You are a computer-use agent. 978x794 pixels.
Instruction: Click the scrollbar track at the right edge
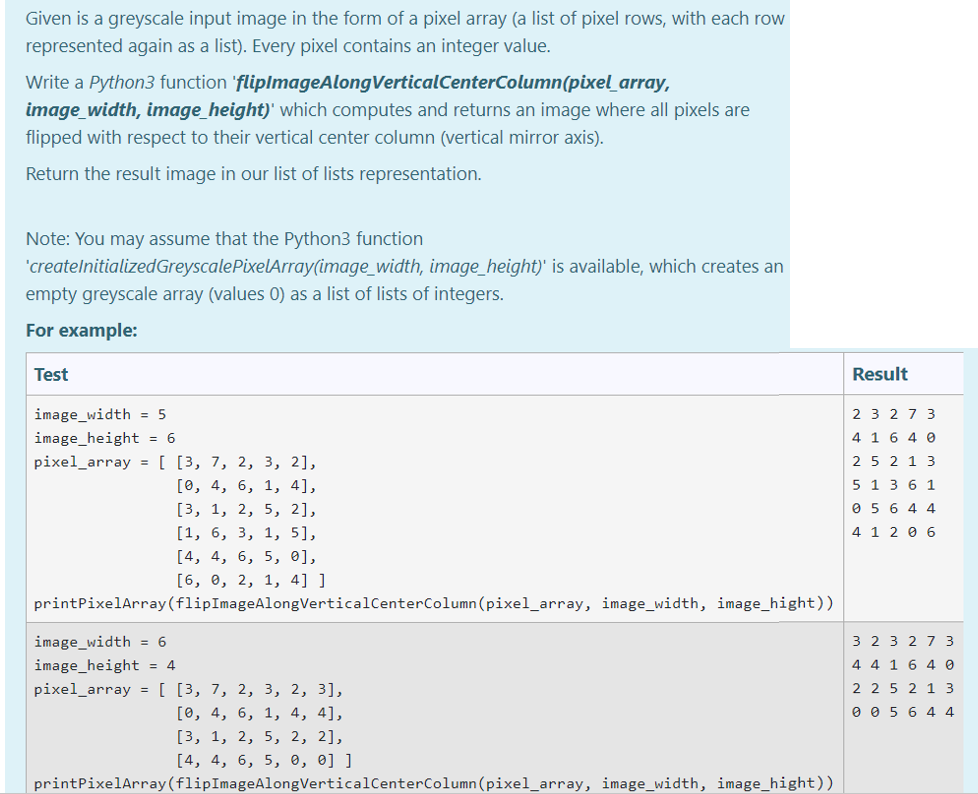pyautogui.click(x=972, y=400)
